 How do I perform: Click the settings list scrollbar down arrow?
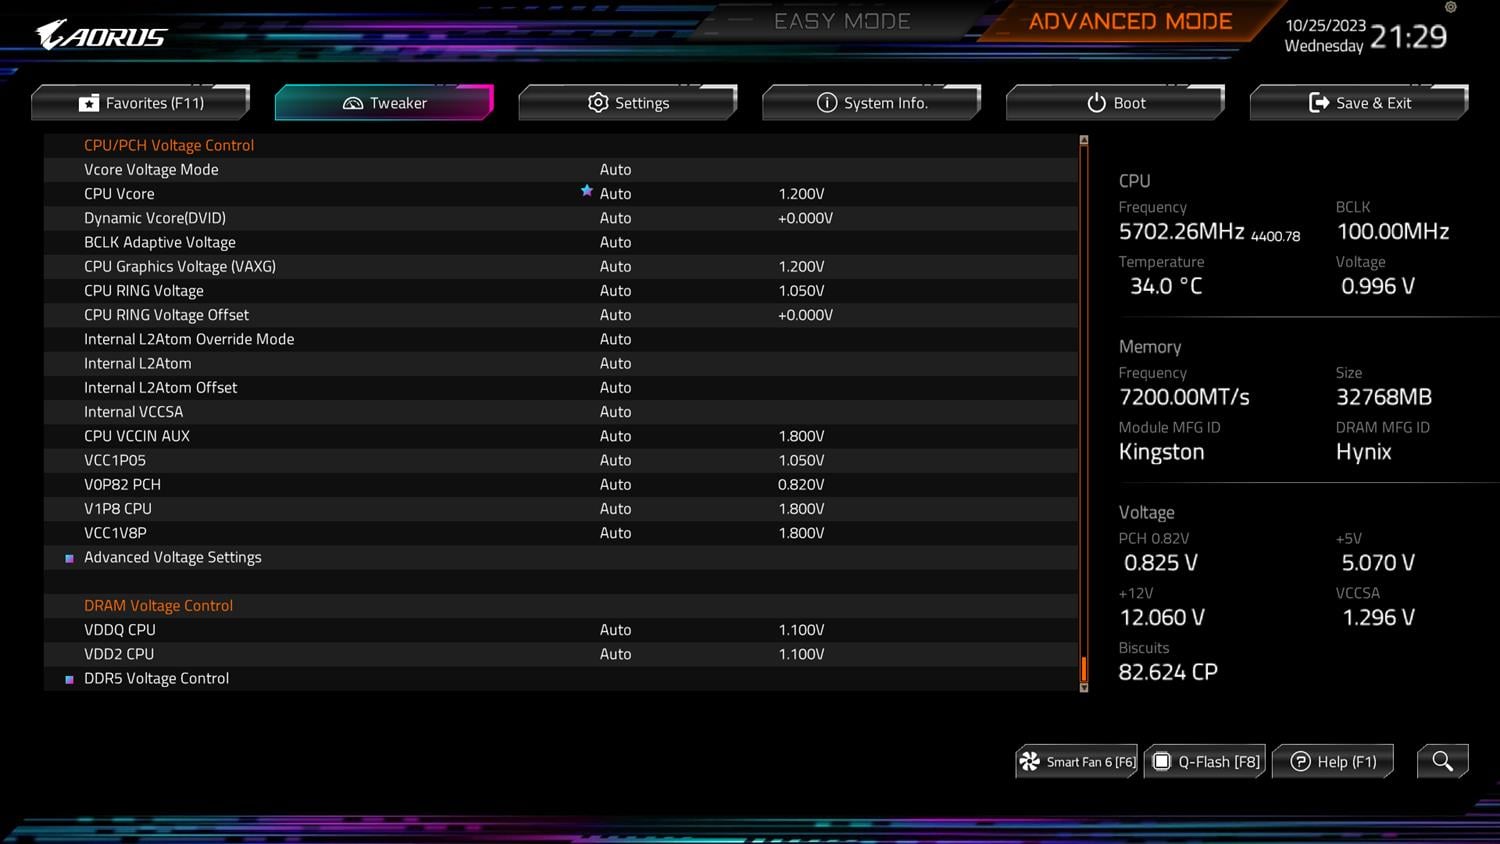point(1083,687)
